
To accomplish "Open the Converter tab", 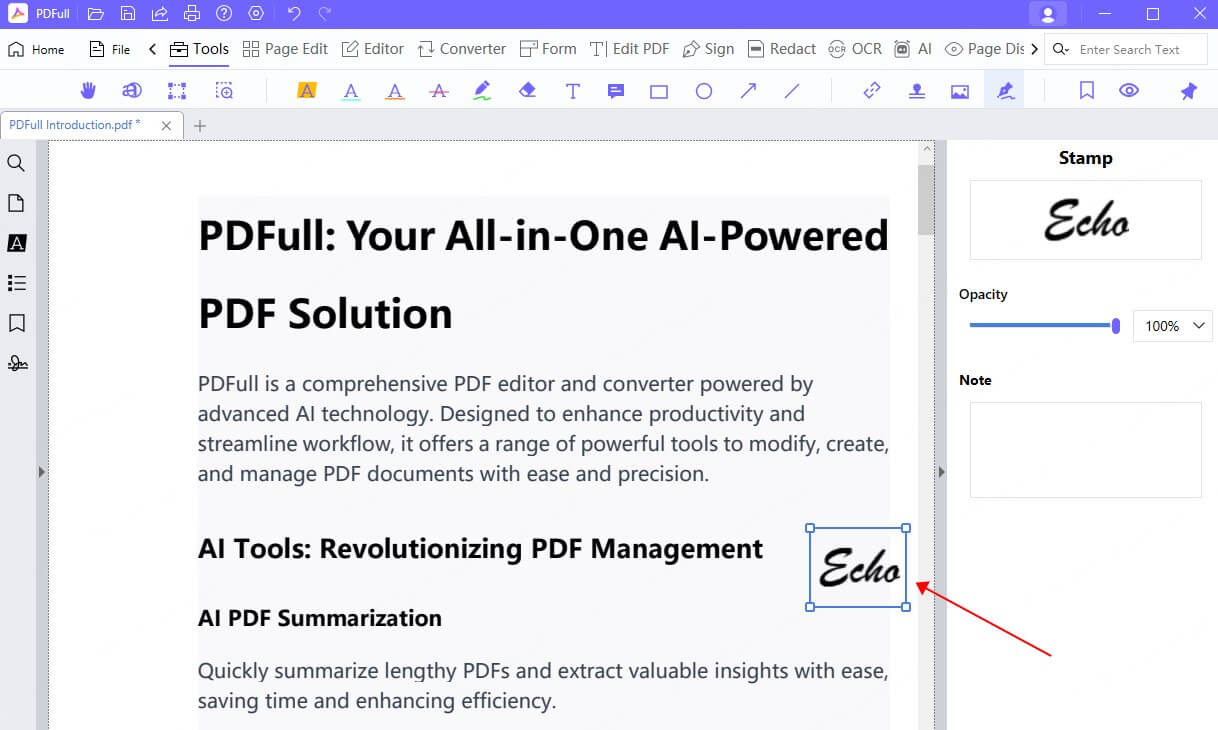I will click(462, 49).
